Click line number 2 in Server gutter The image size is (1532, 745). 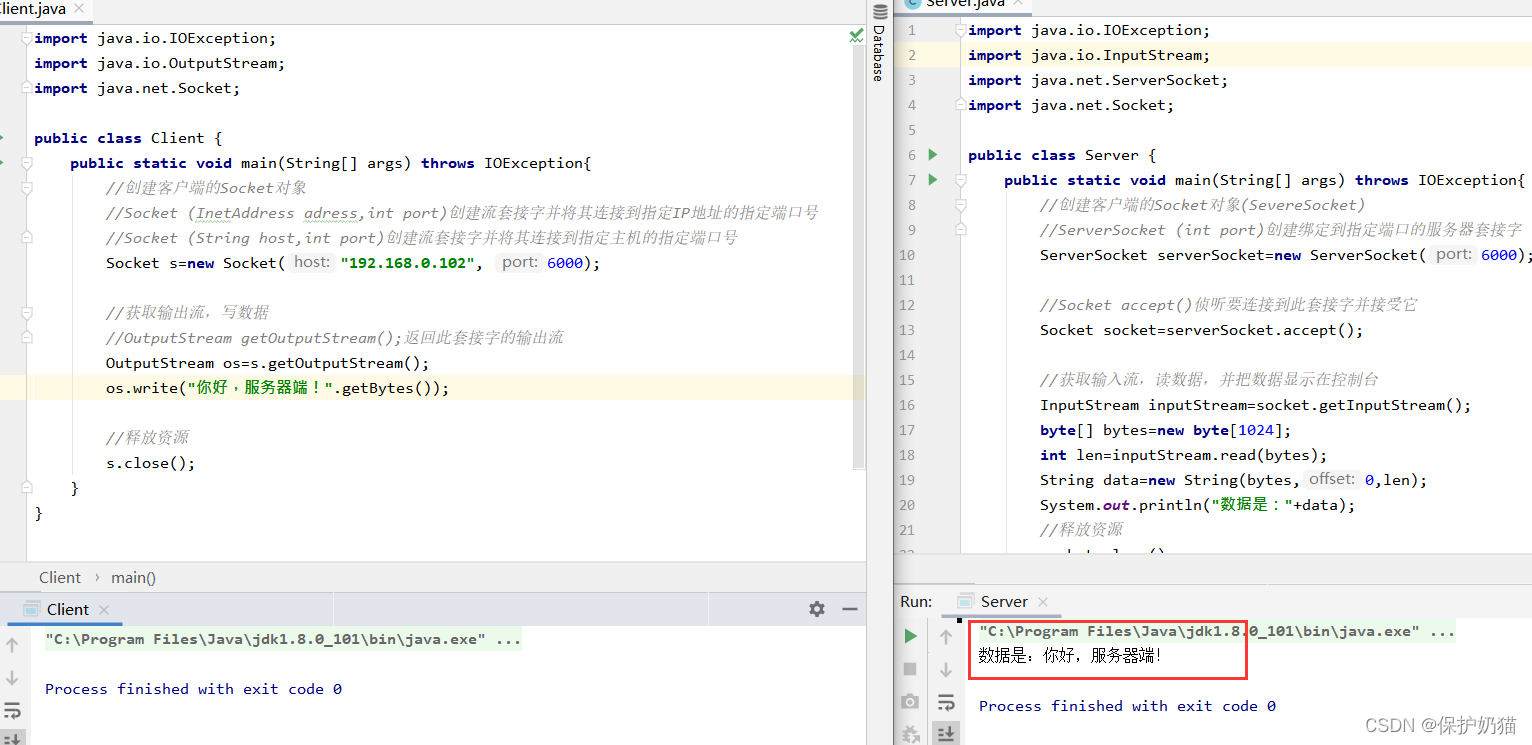(911, 55)
